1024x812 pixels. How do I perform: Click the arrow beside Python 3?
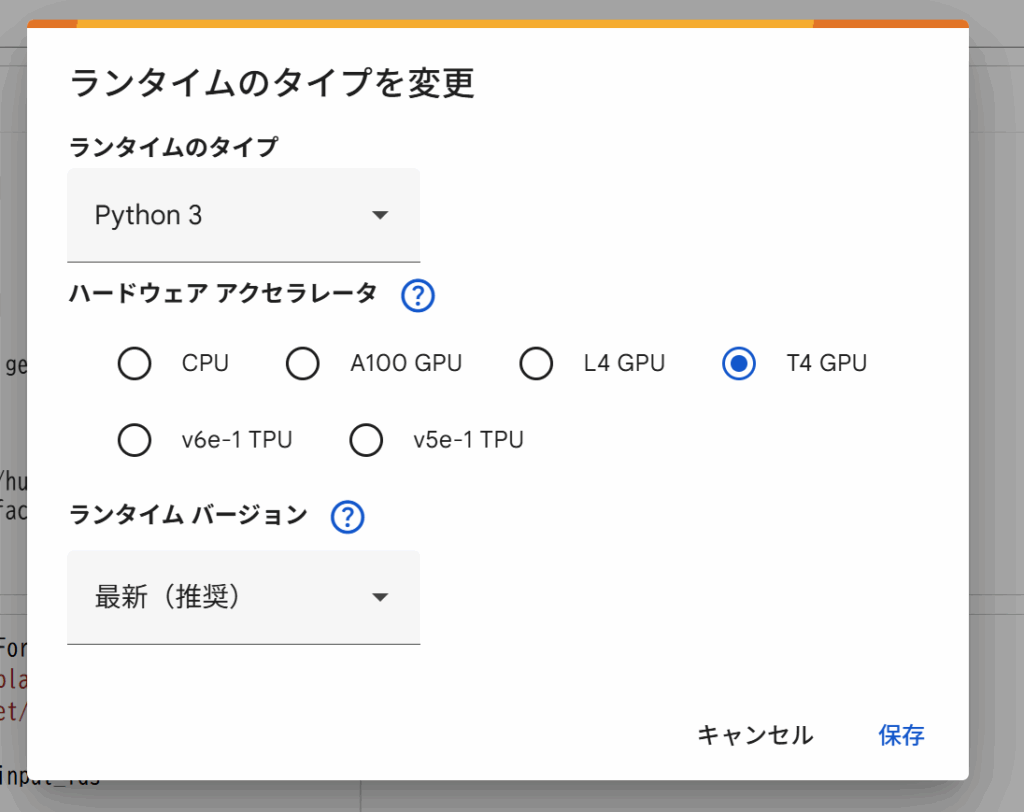[x=380, y=215]
